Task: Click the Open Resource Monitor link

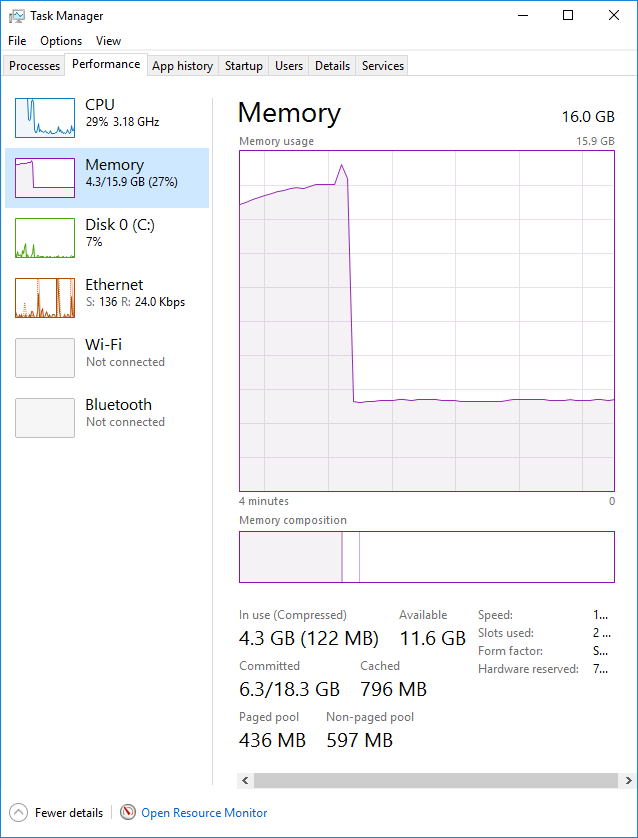Action: click(x=204, y=813)
